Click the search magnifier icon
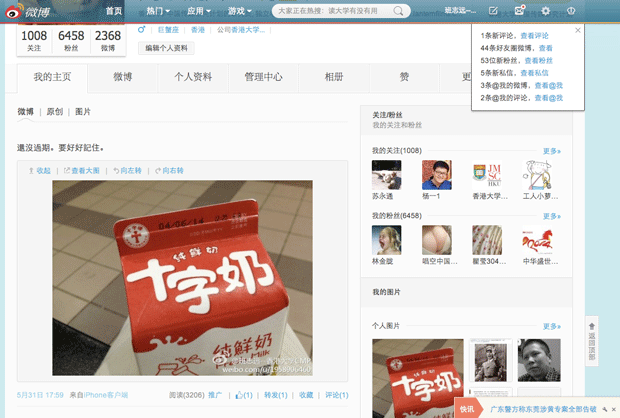This screenshot has width=620, height=418. (399, 11)
